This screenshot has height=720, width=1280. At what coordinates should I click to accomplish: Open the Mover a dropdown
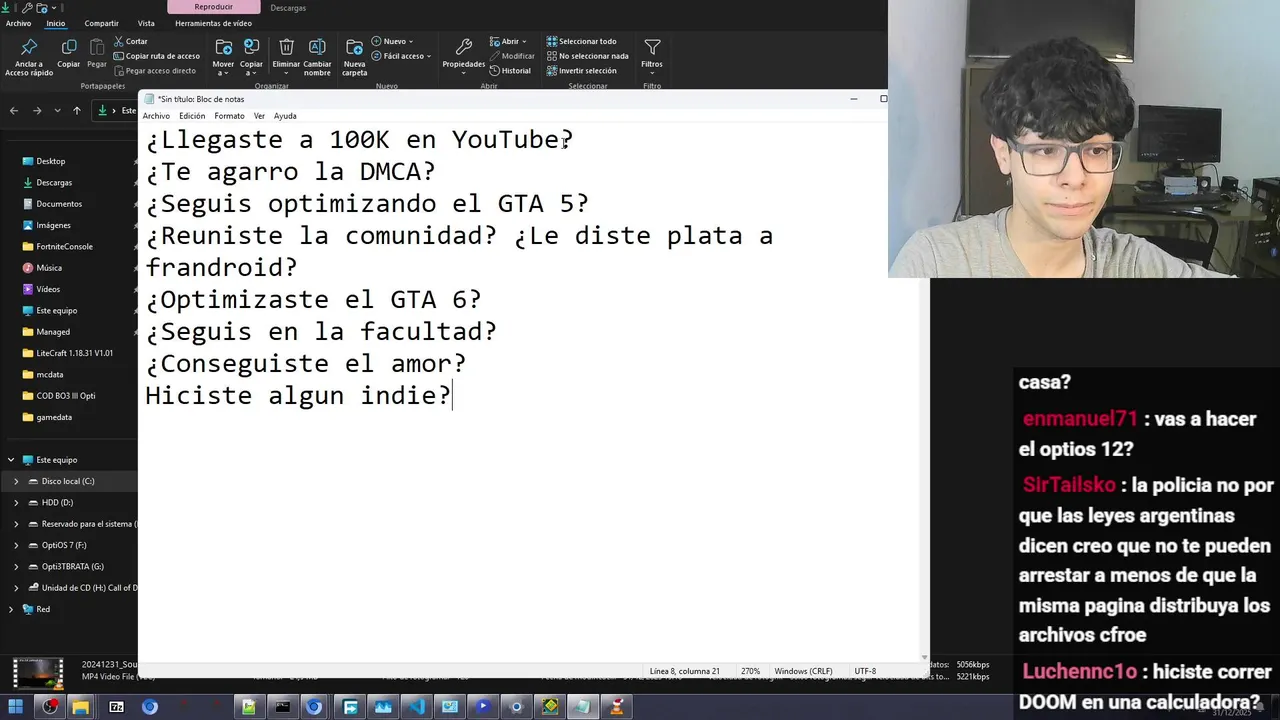coord(223,57)
